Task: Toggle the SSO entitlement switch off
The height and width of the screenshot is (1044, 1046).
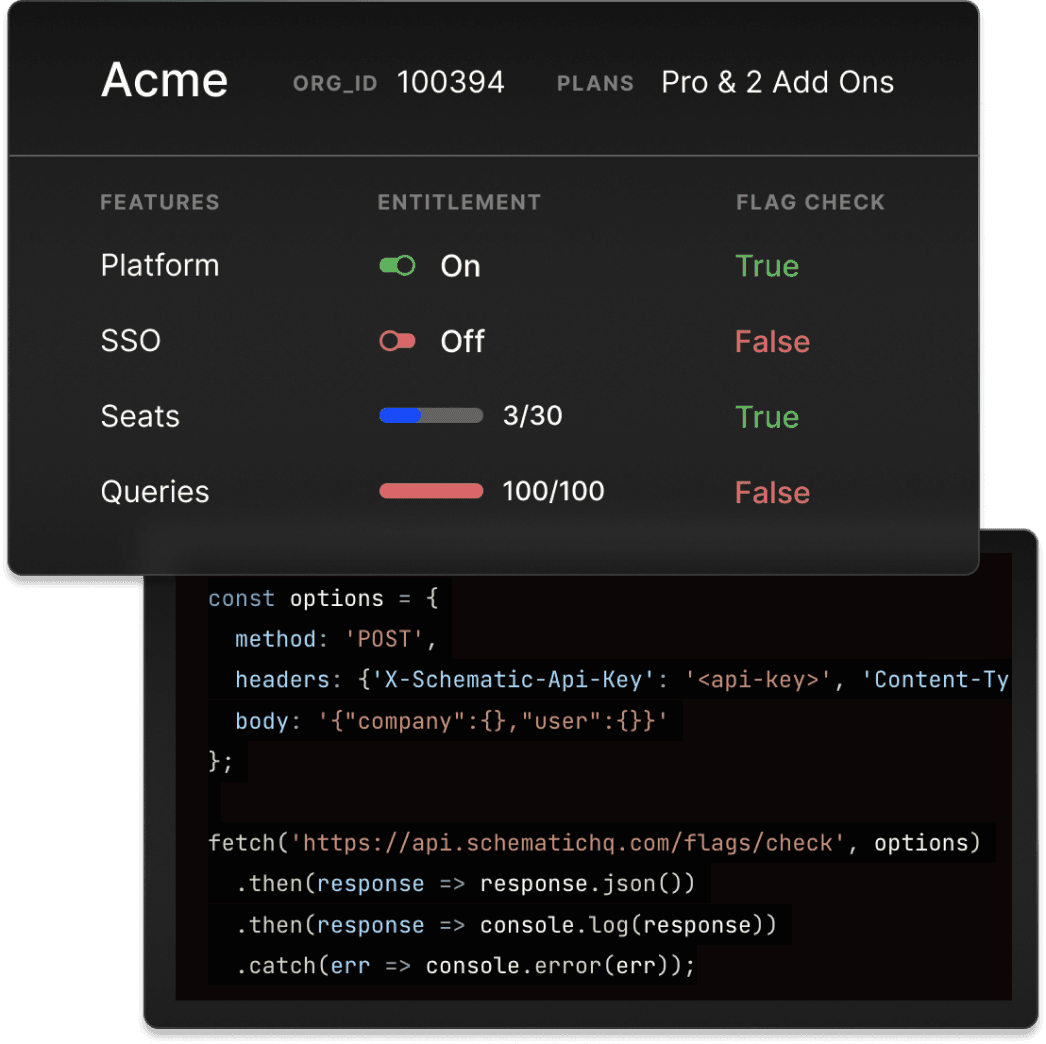Action: tap(397, 342)
